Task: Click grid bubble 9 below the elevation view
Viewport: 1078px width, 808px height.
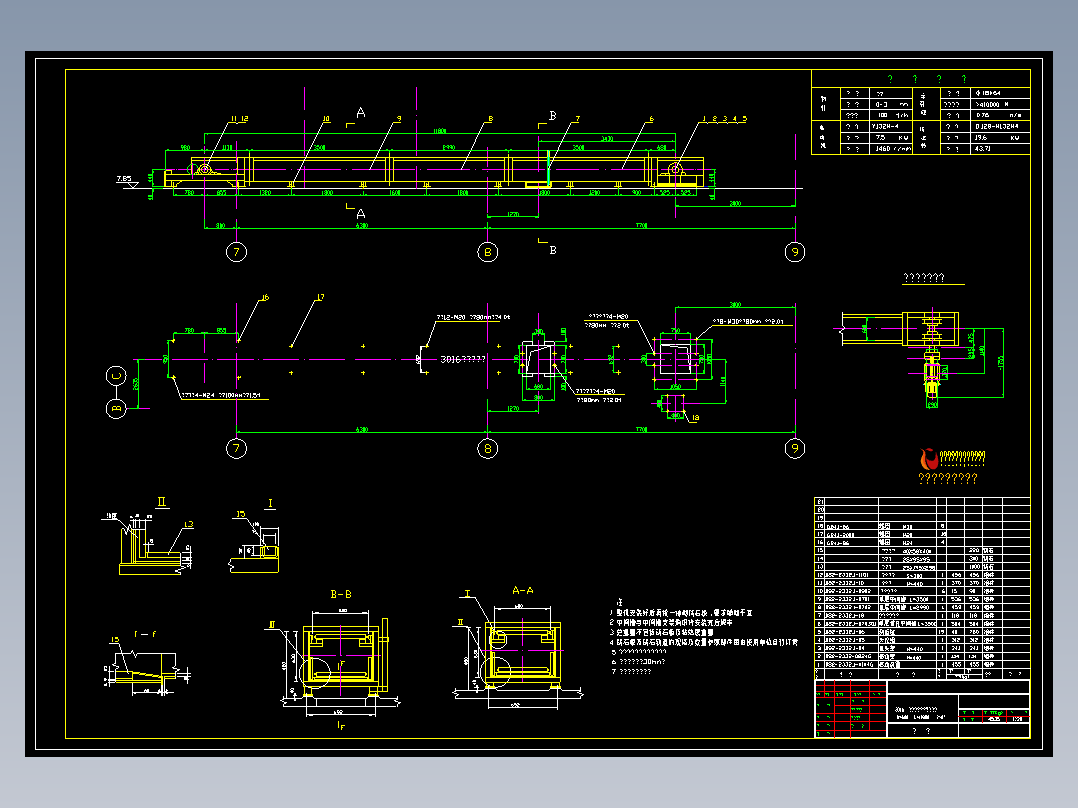Action: (x=795, y=252)
